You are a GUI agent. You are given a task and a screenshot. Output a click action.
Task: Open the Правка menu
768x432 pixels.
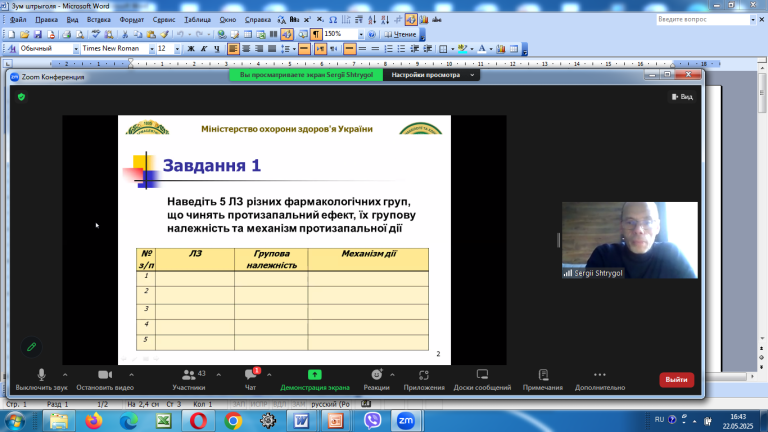(47, 20)
